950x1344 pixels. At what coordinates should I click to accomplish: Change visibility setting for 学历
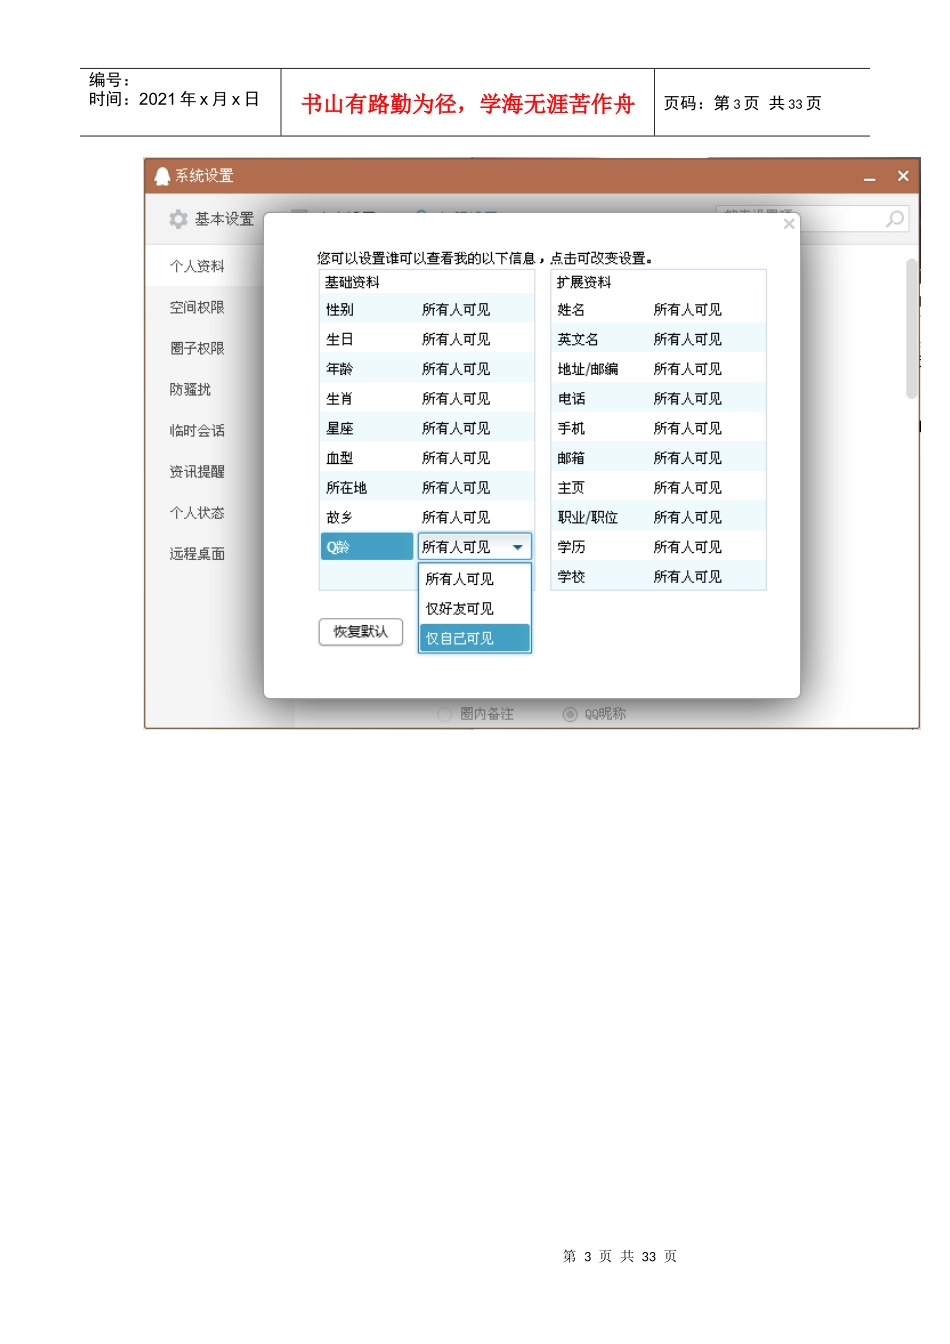point(687,547)
